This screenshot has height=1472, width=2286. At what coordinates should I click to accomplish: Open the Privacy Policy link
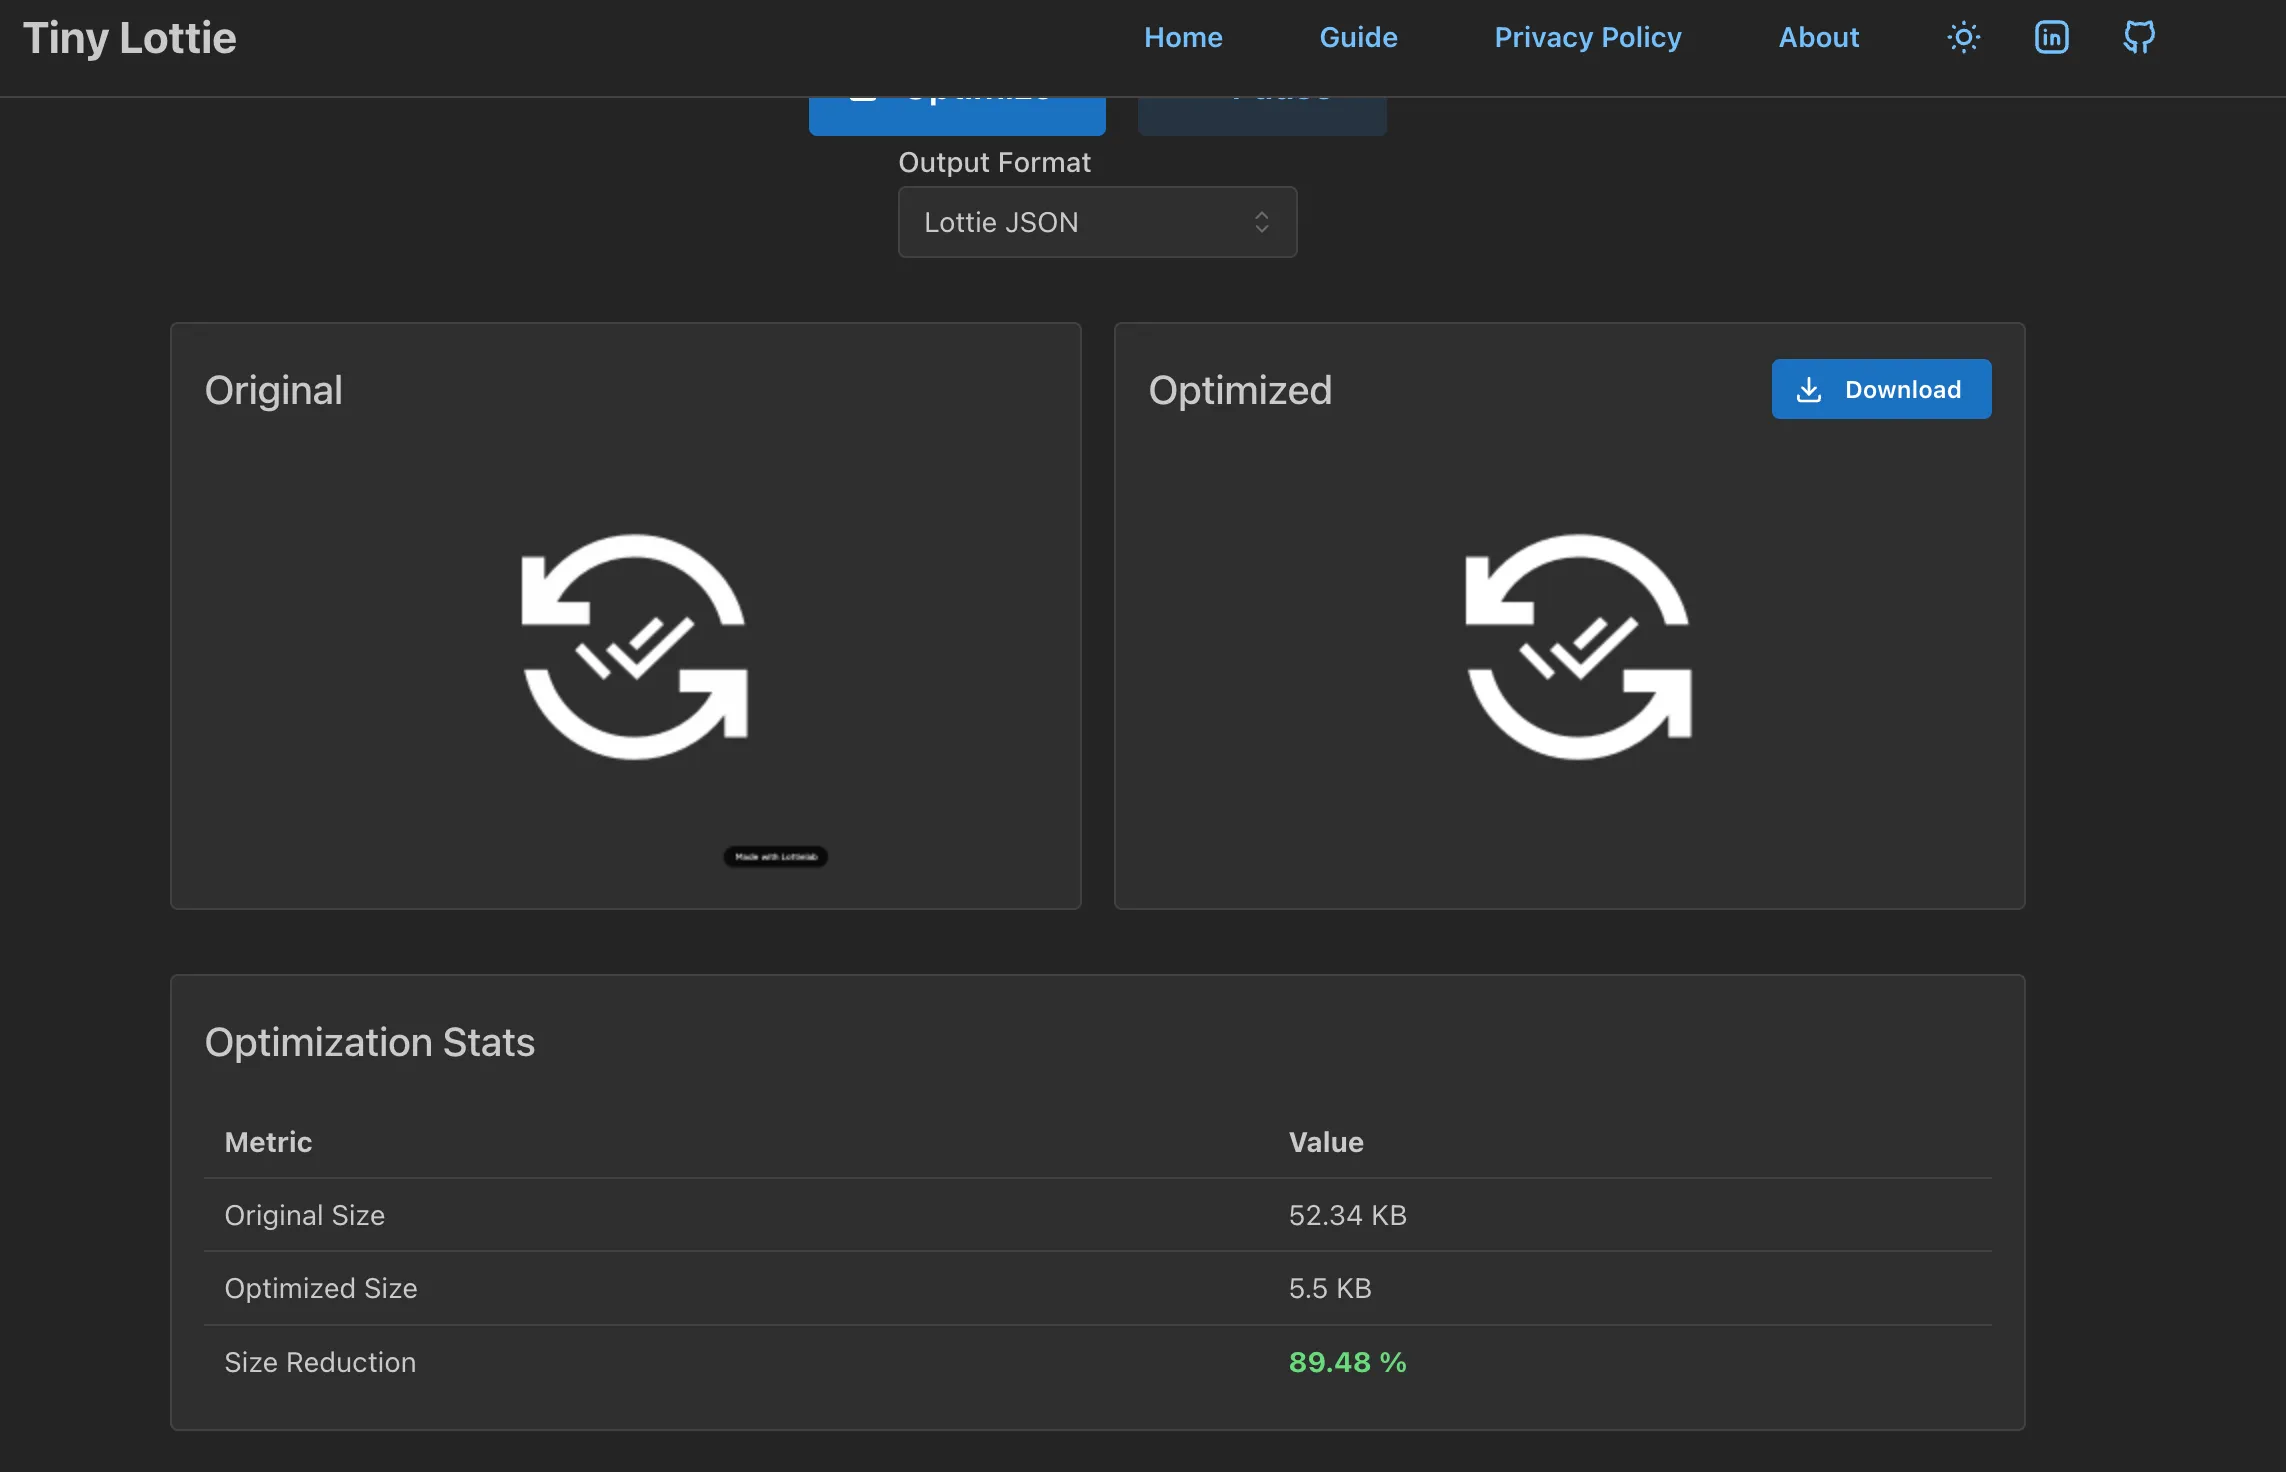point(1587,38)
